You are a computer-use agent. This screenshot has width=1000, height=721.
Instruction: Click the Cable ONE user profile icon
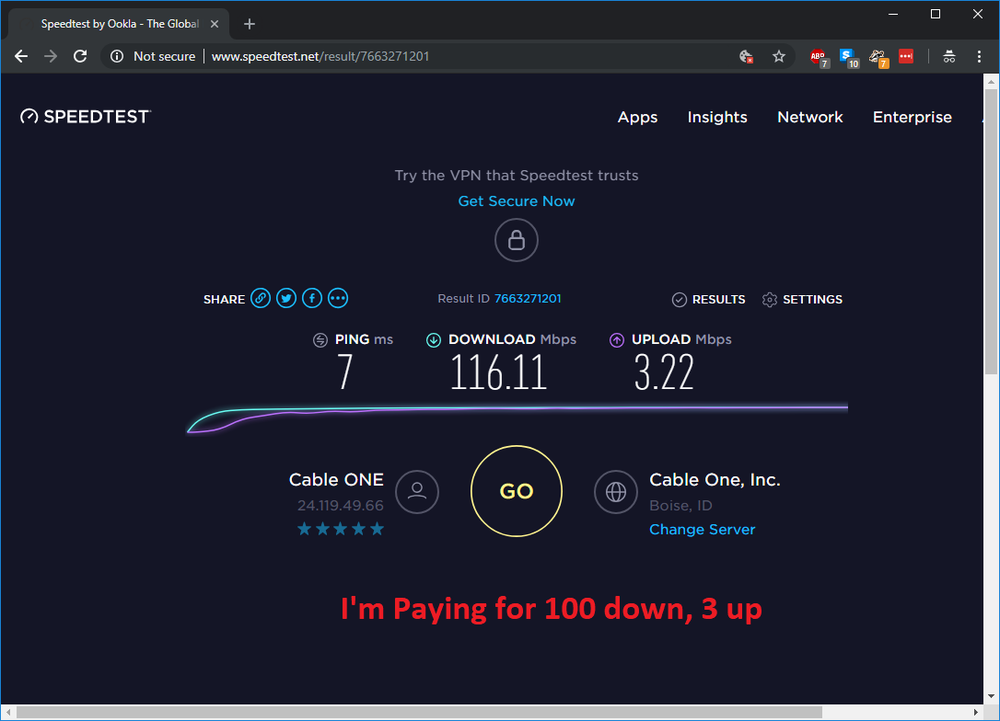417,491
